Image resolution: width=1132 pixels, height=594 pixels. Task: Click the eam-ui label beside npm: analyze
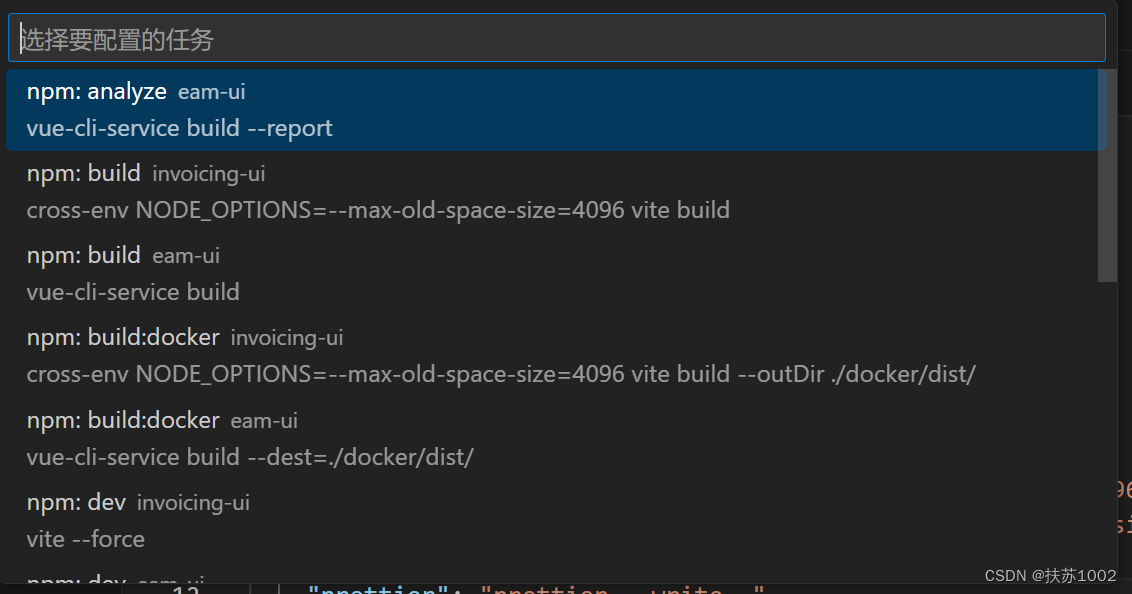[x=212, y=92]
